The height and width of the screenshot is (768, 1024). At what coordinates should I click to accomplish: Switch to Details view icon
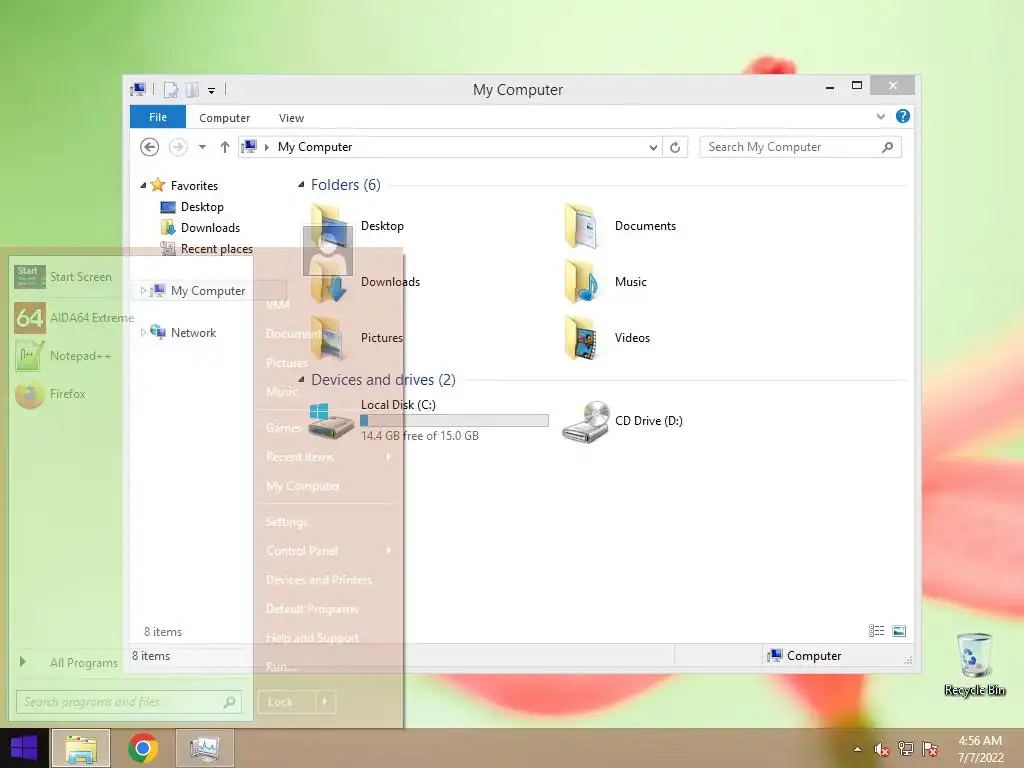tap(876, 631)
